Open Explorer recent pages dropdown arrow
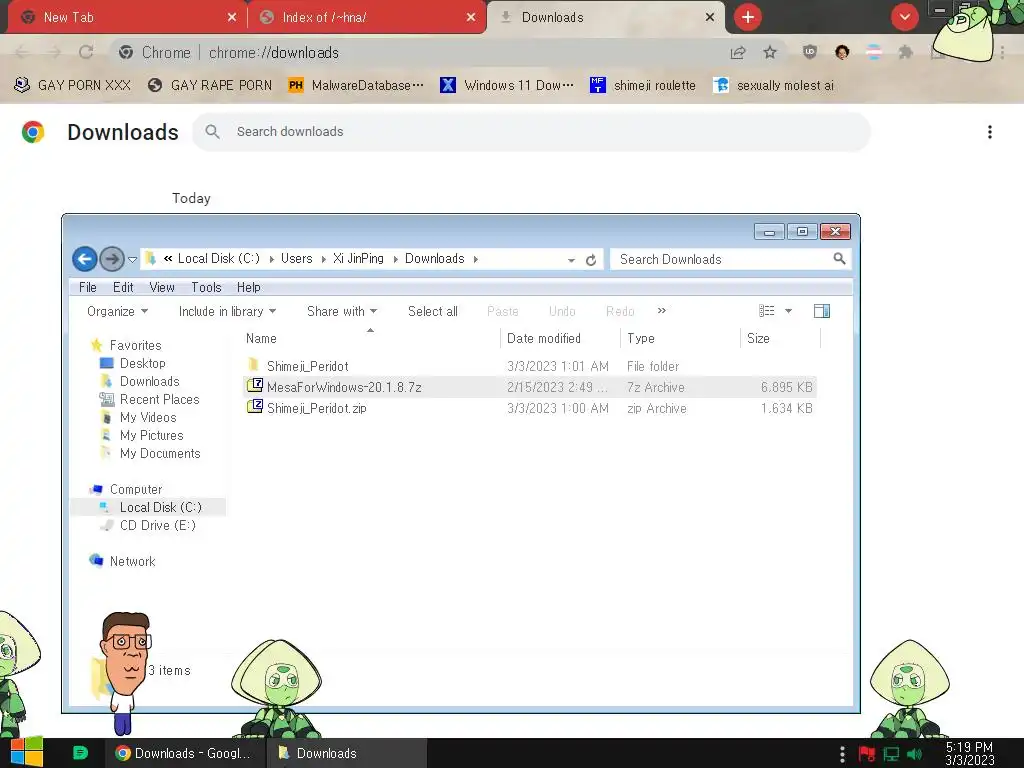The height and width of the screenshot is (768, 1024). 133,260
